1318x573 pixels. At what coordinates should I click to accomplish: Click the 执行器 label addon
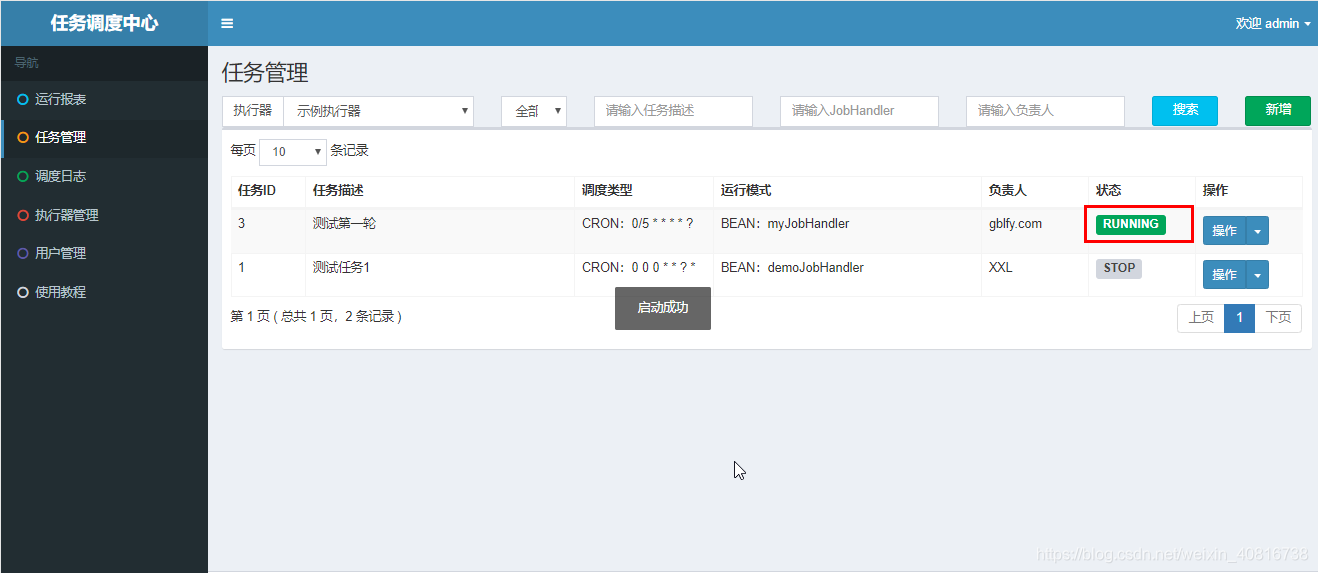[253, 111]
